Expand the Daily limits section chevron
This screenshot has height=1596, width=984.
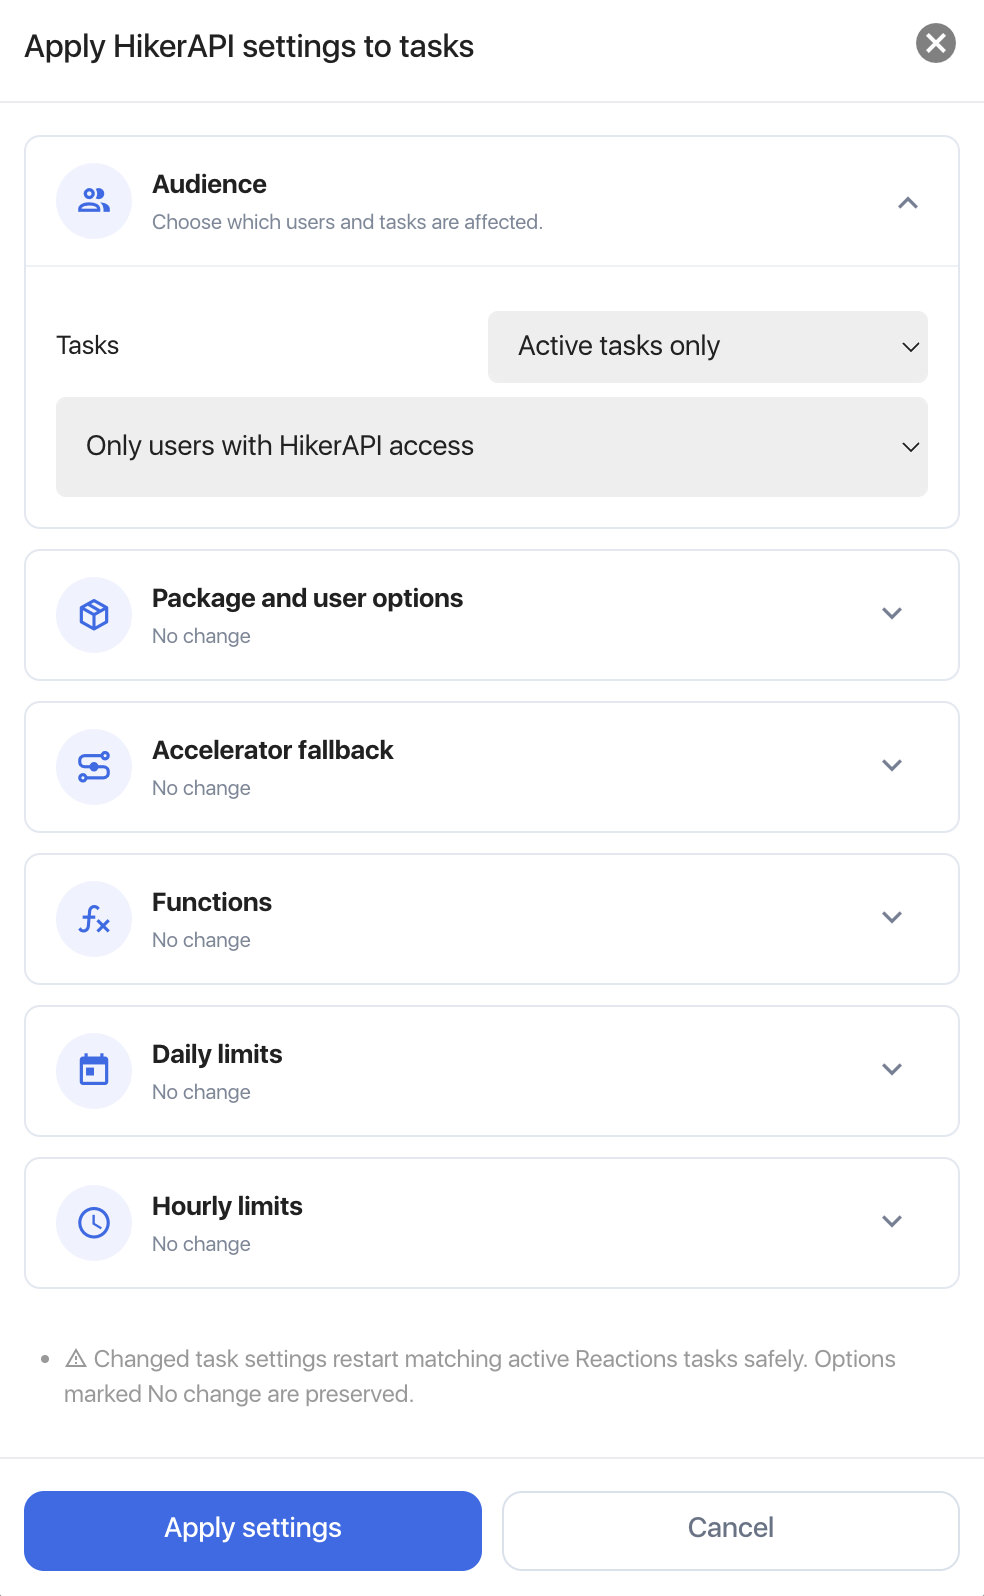click(892, 1069)
